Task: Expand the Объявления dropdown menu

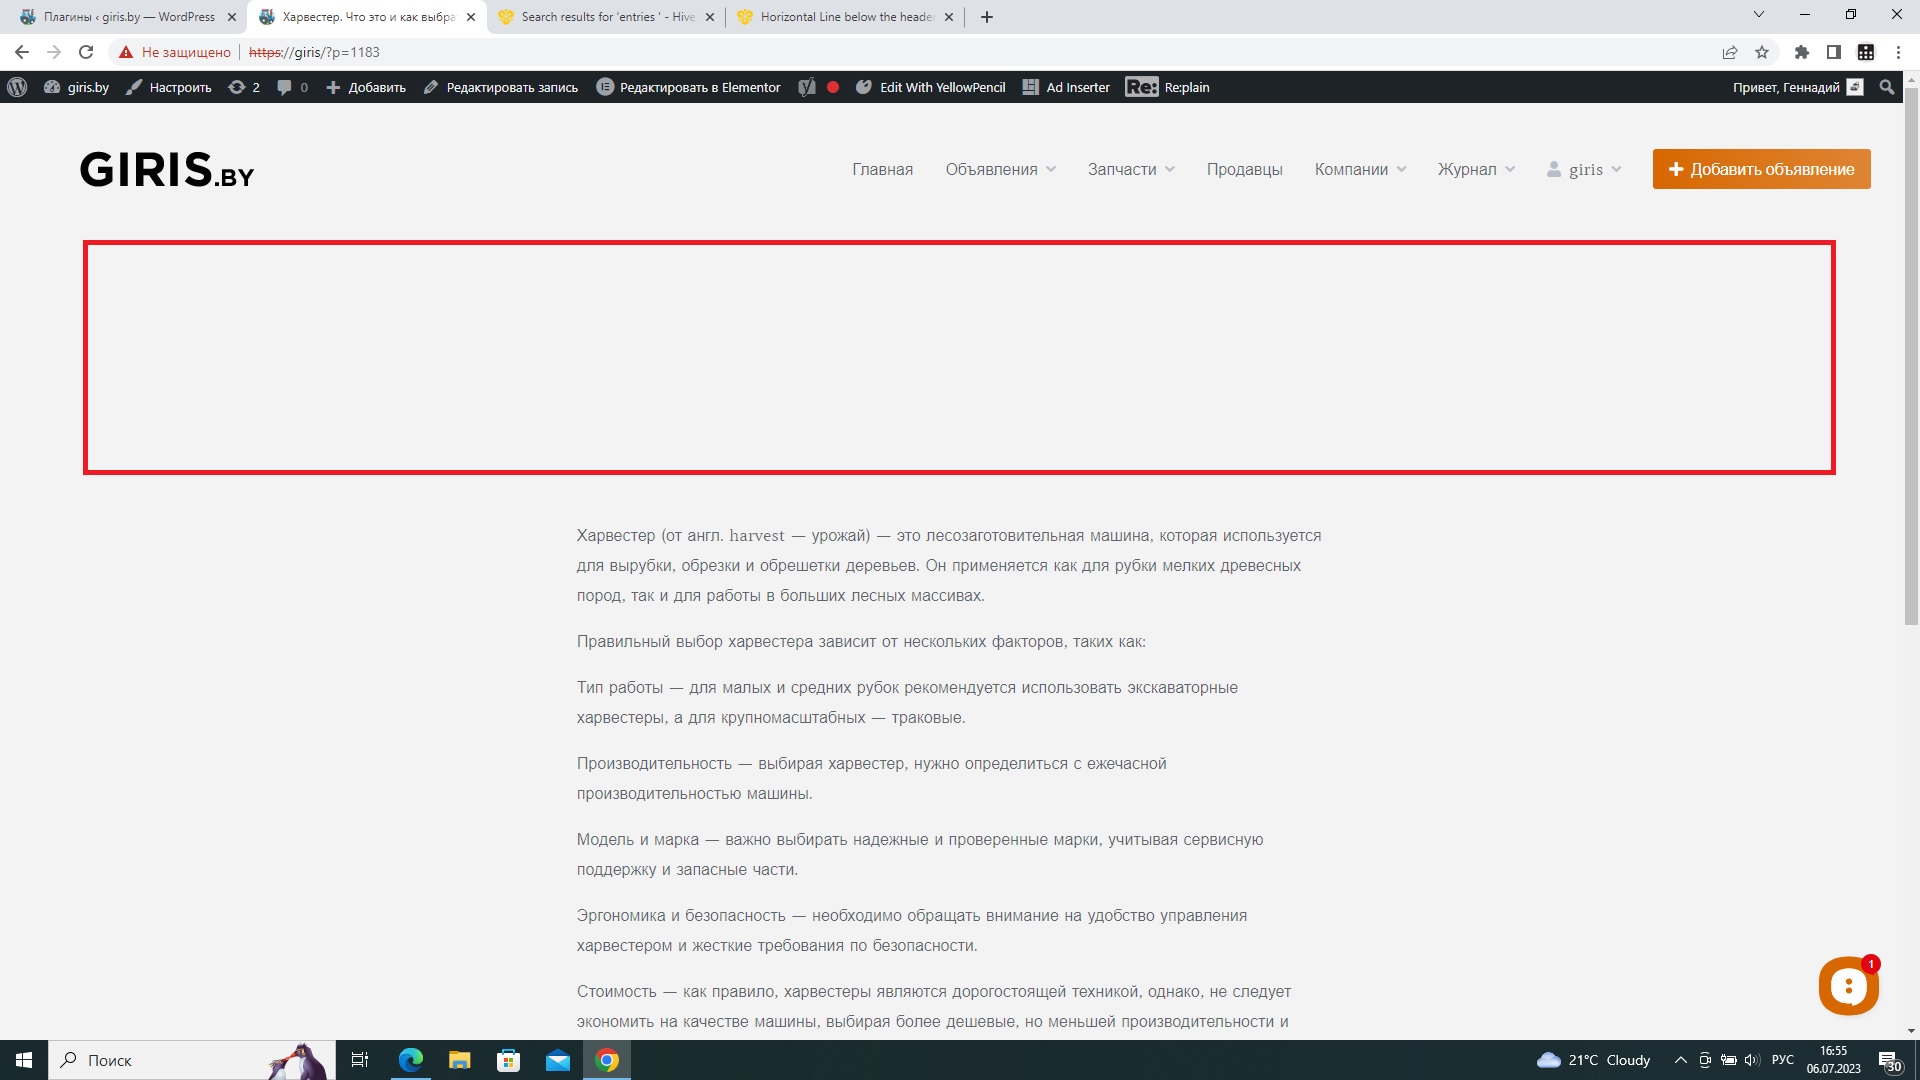Action: (1000, 169)
